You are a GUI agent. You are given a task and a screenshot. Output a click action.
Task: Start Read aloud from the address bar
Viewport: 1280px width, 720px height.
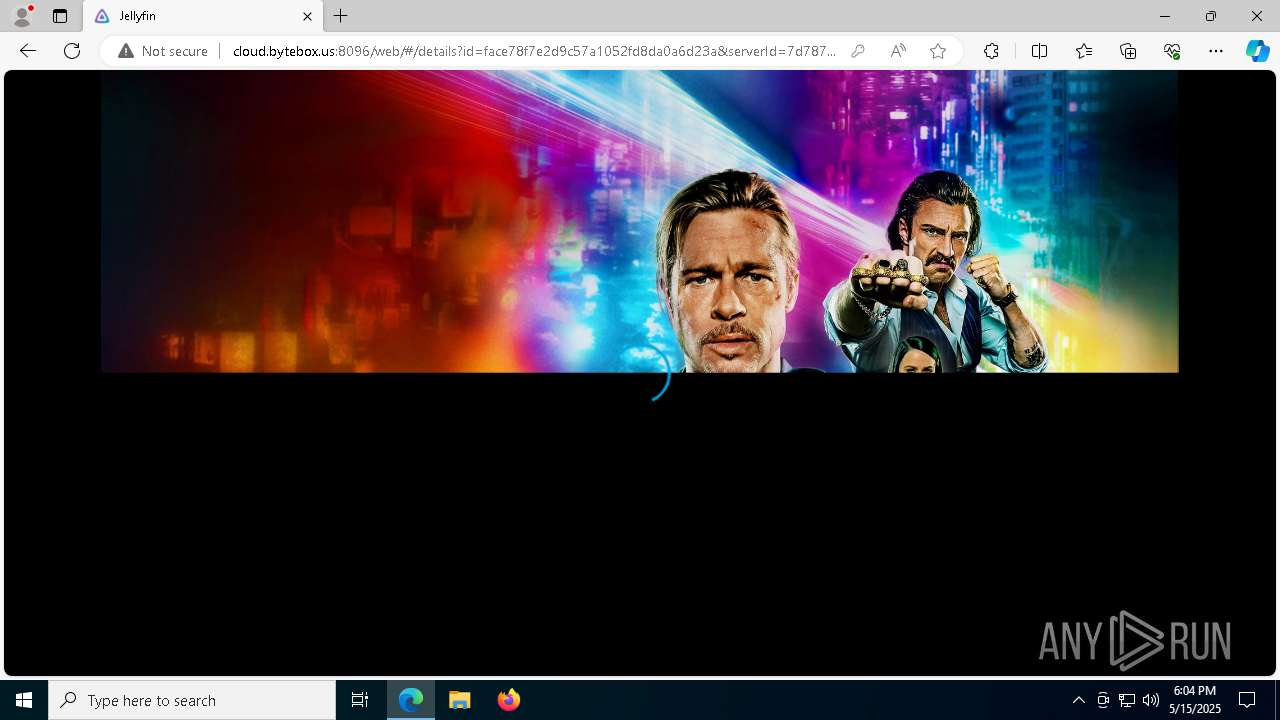point(898,51)
